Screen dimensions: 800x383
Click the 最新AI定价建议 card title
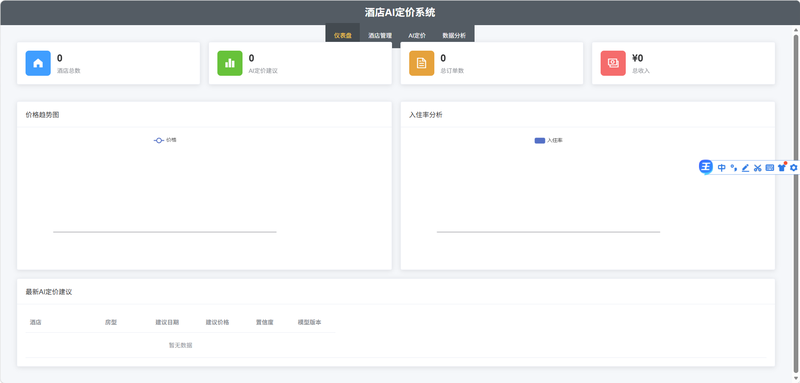[x=49, y=292]
